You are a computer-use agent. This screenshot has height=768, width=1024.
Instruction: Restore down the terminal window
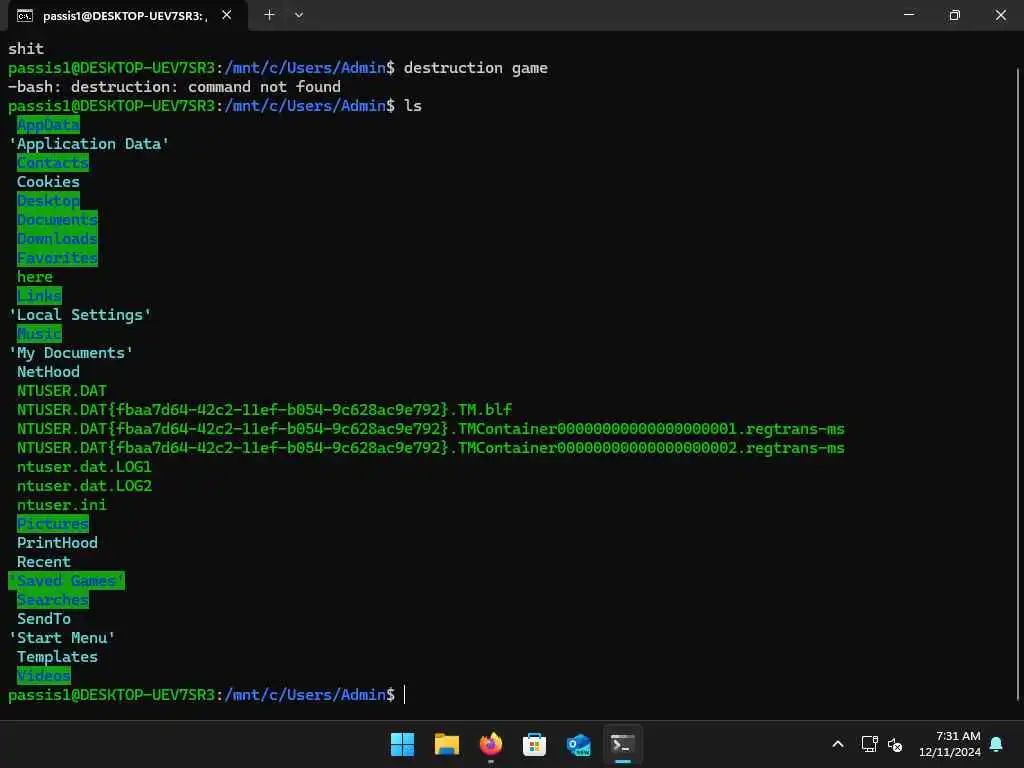[954, 14]
